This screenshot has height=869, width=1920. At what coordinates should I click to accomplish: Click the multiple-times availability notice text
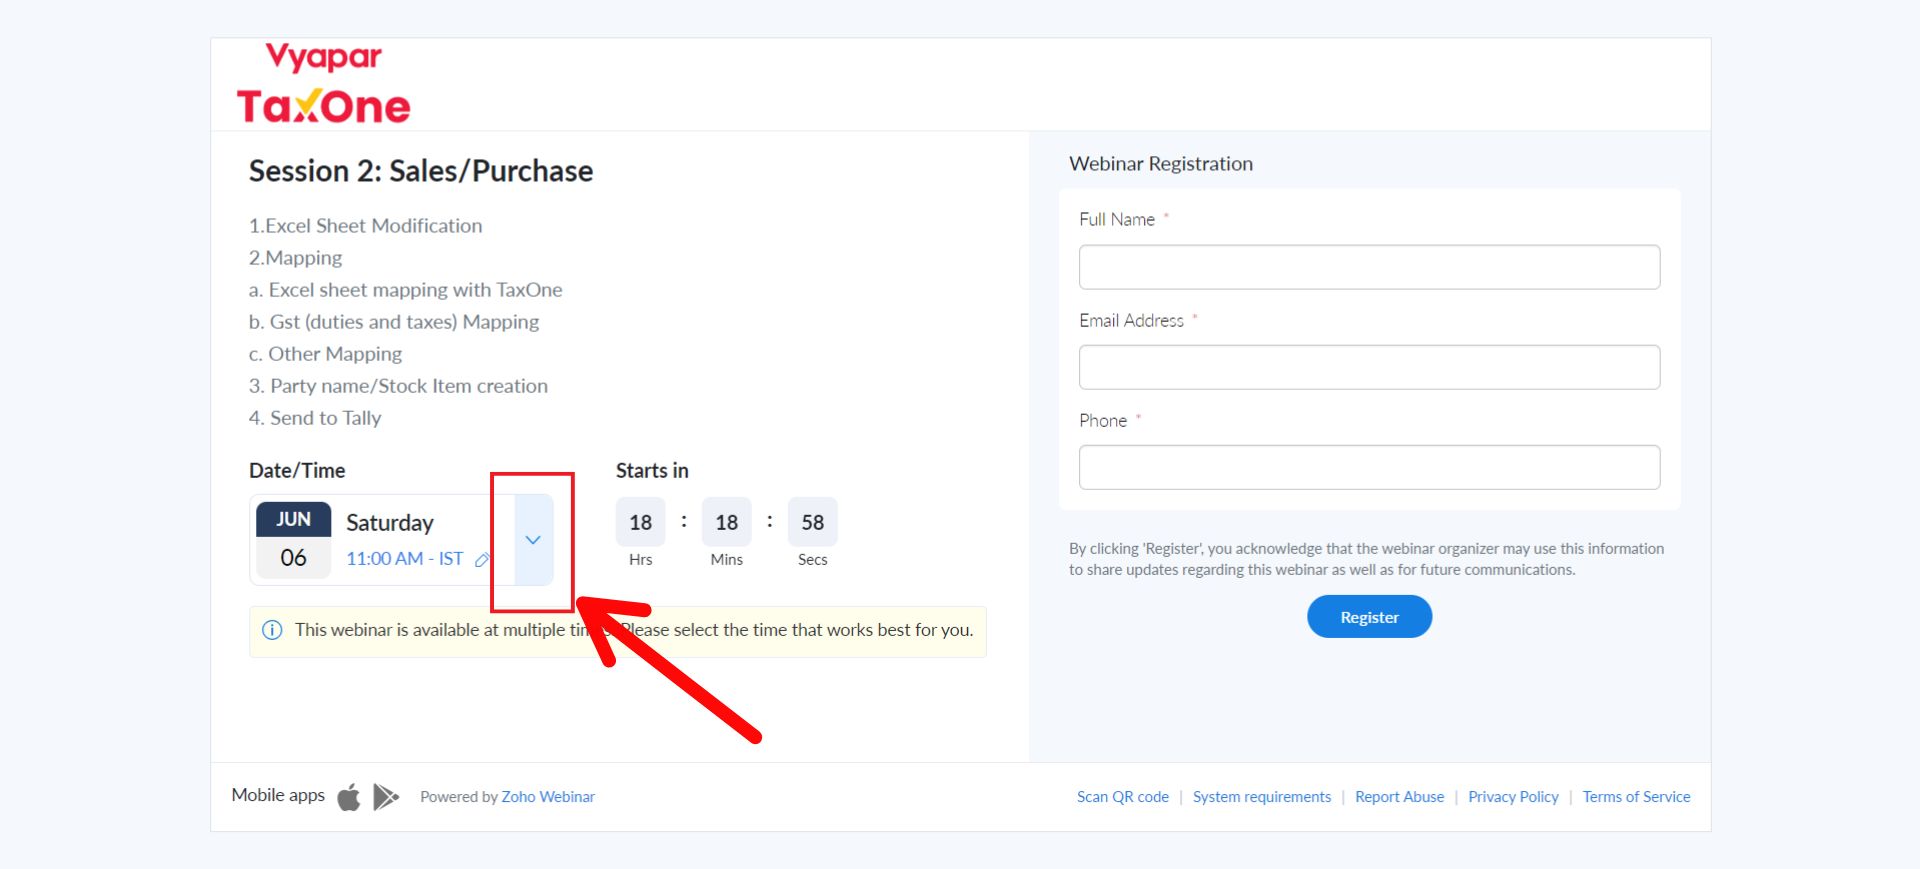pyautogui.click(x=634, y=630)
